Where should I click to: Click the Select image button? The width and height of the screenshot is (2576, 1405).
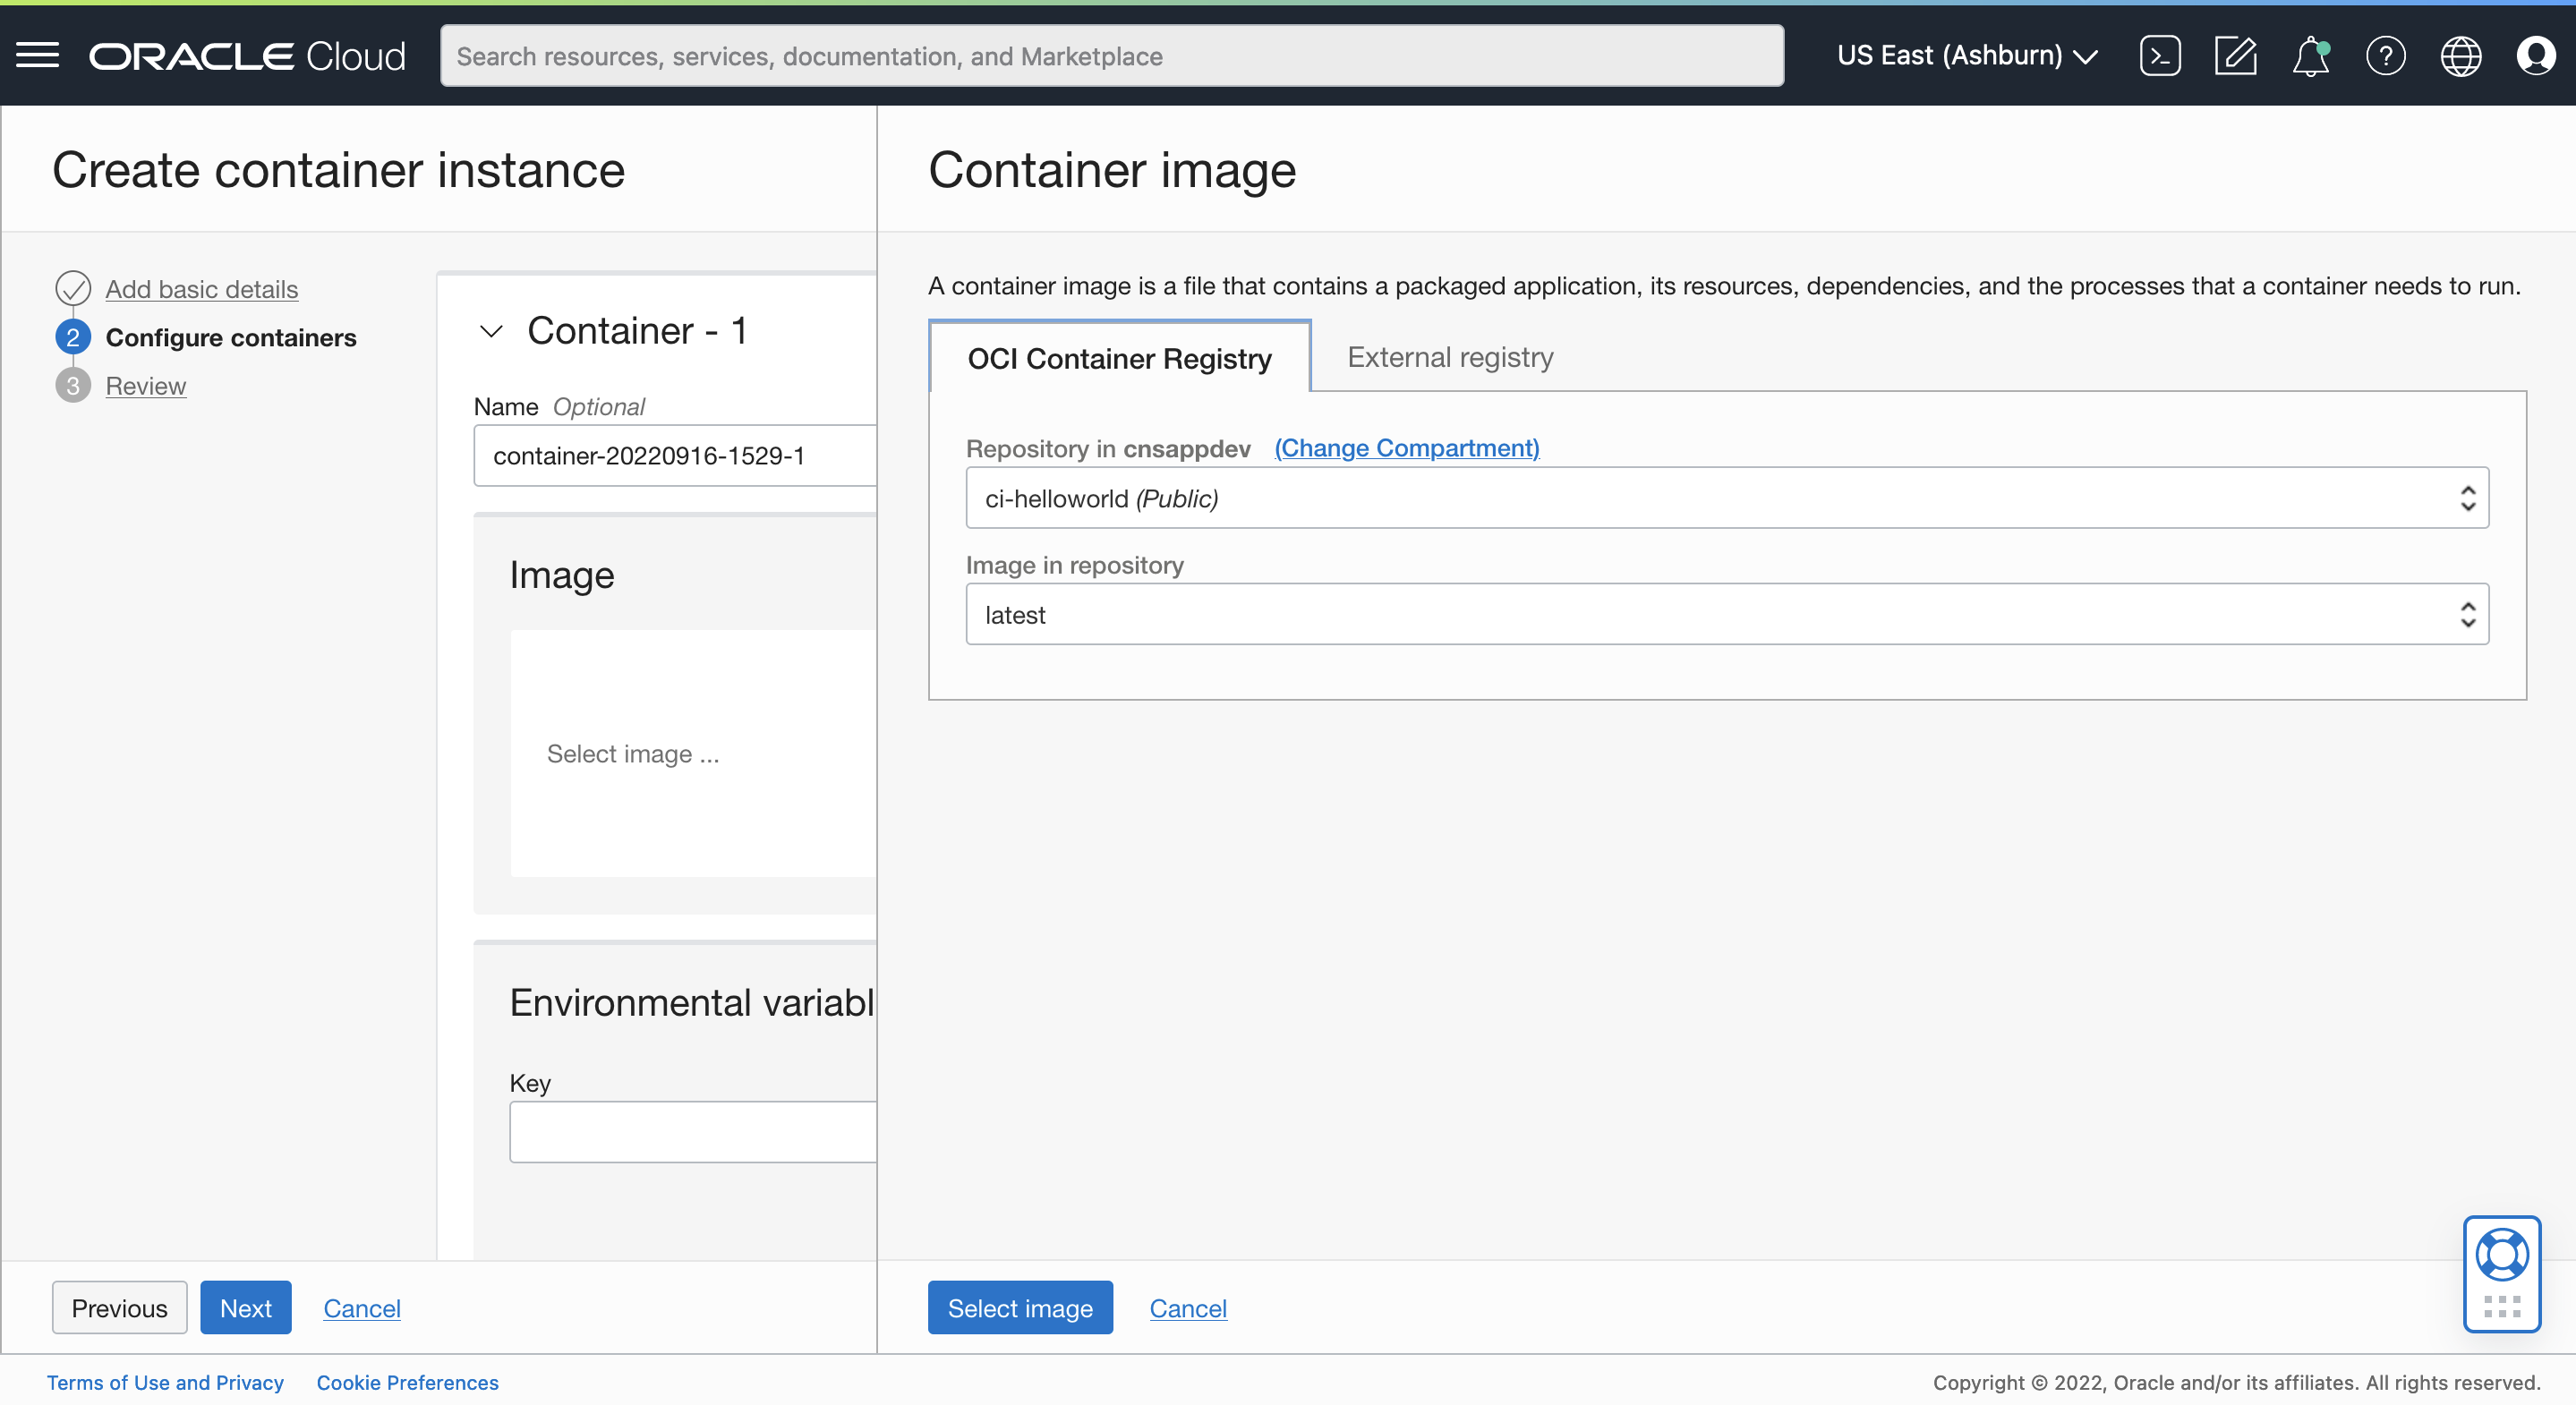pyautogui.click(x=1020, y=1307)
